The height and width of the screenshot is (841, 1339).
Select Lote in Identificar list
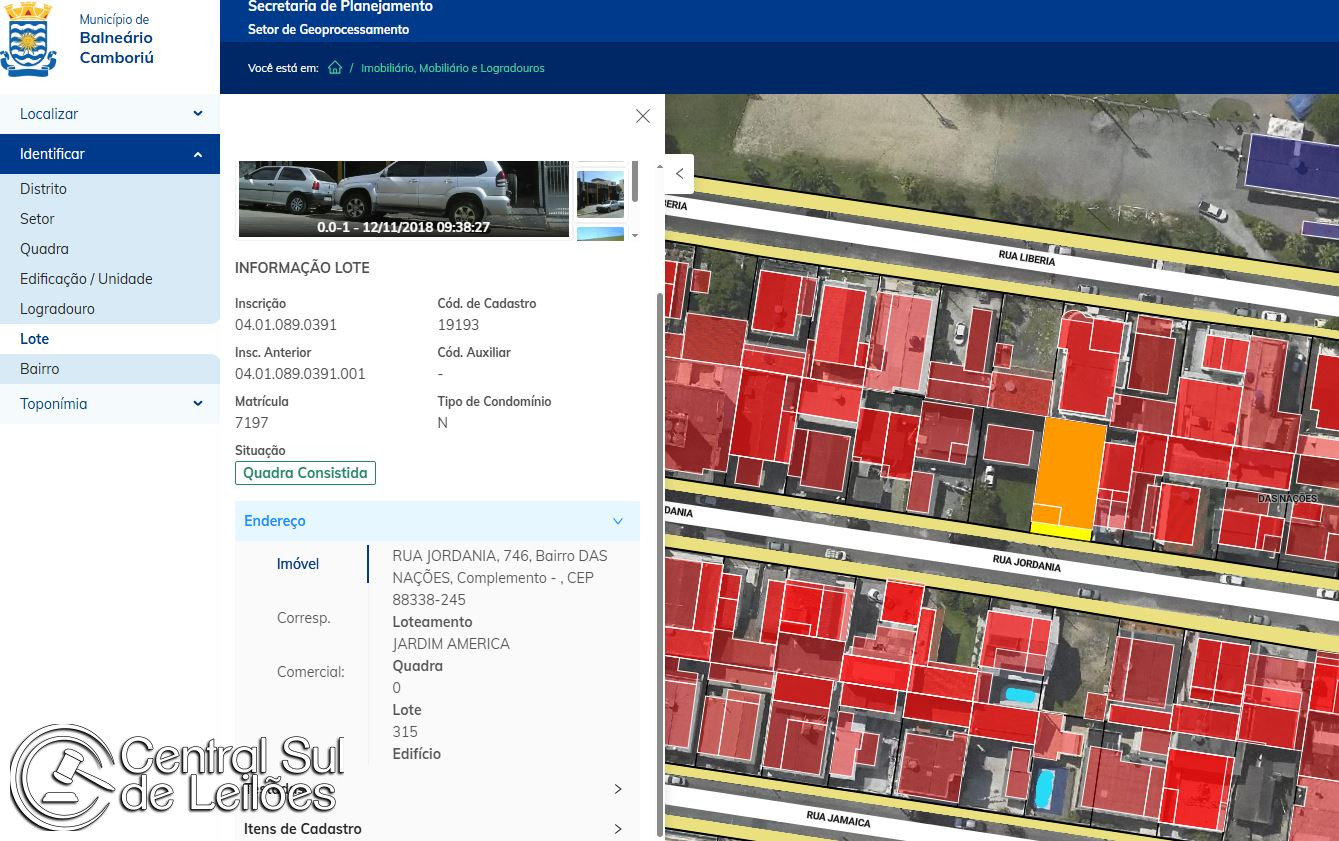click(x=34, y=339)
